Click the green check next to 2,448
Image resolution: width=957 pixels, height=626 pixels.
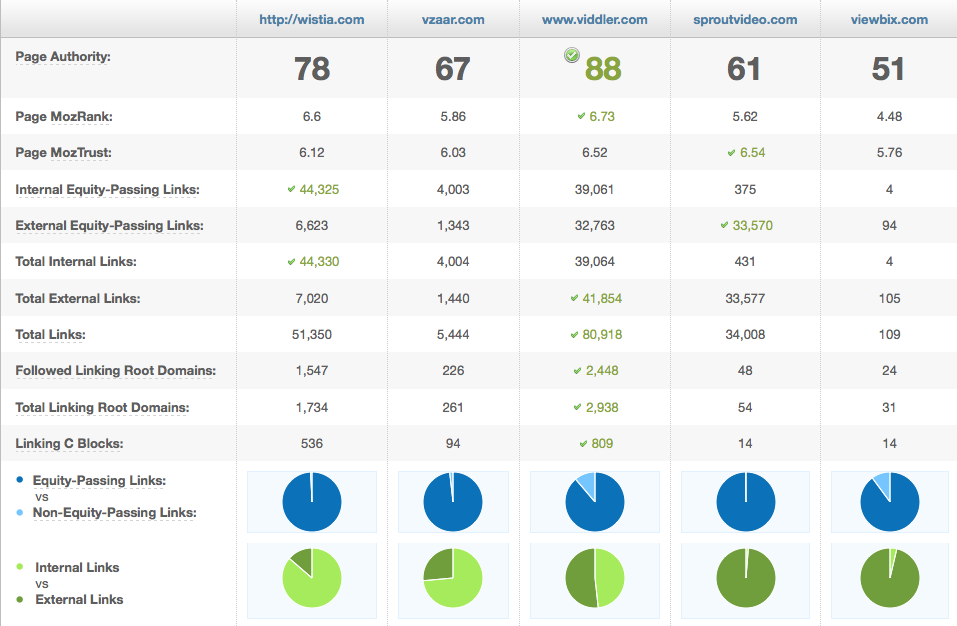tap(577, 370)
